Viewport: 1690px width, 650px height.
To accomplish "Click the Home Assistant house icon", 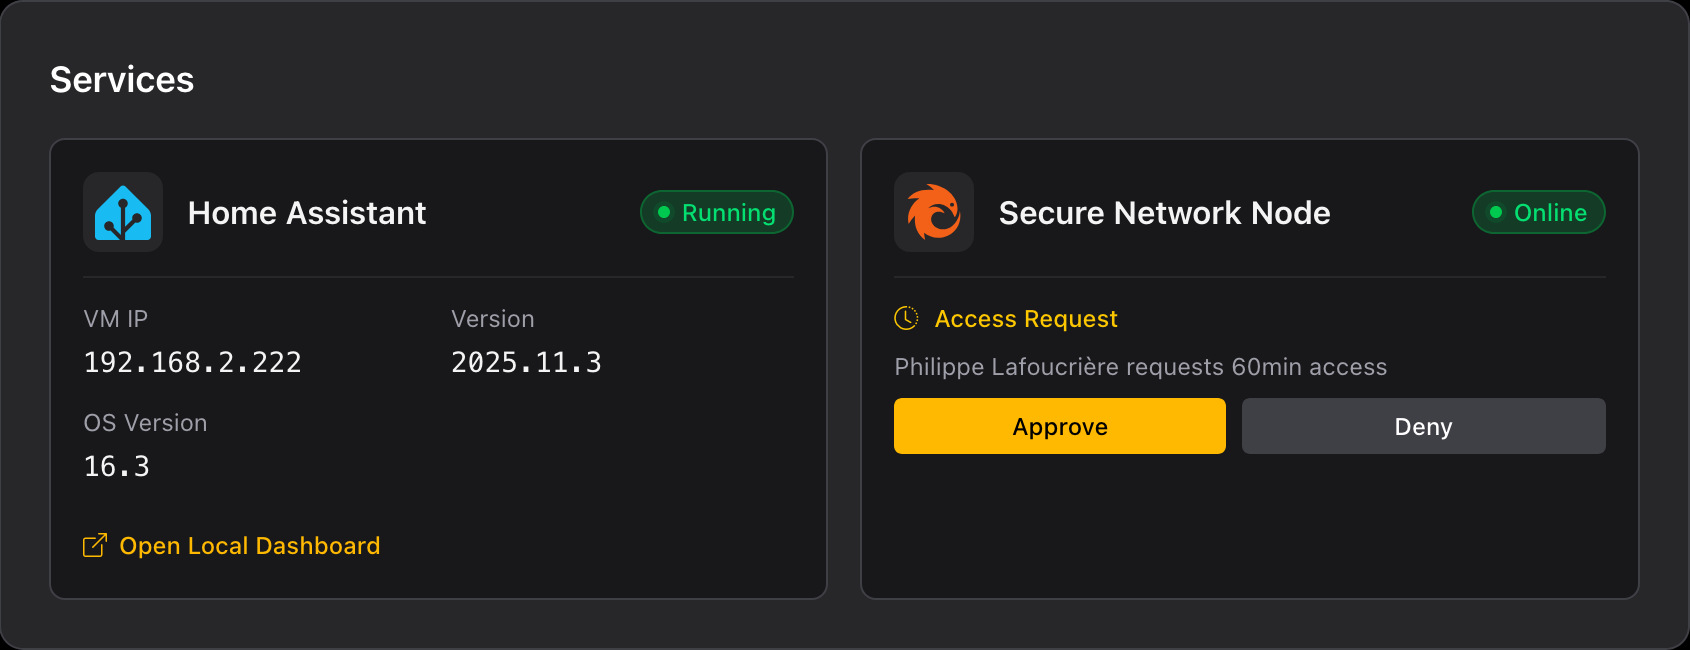I will [123, 213].
